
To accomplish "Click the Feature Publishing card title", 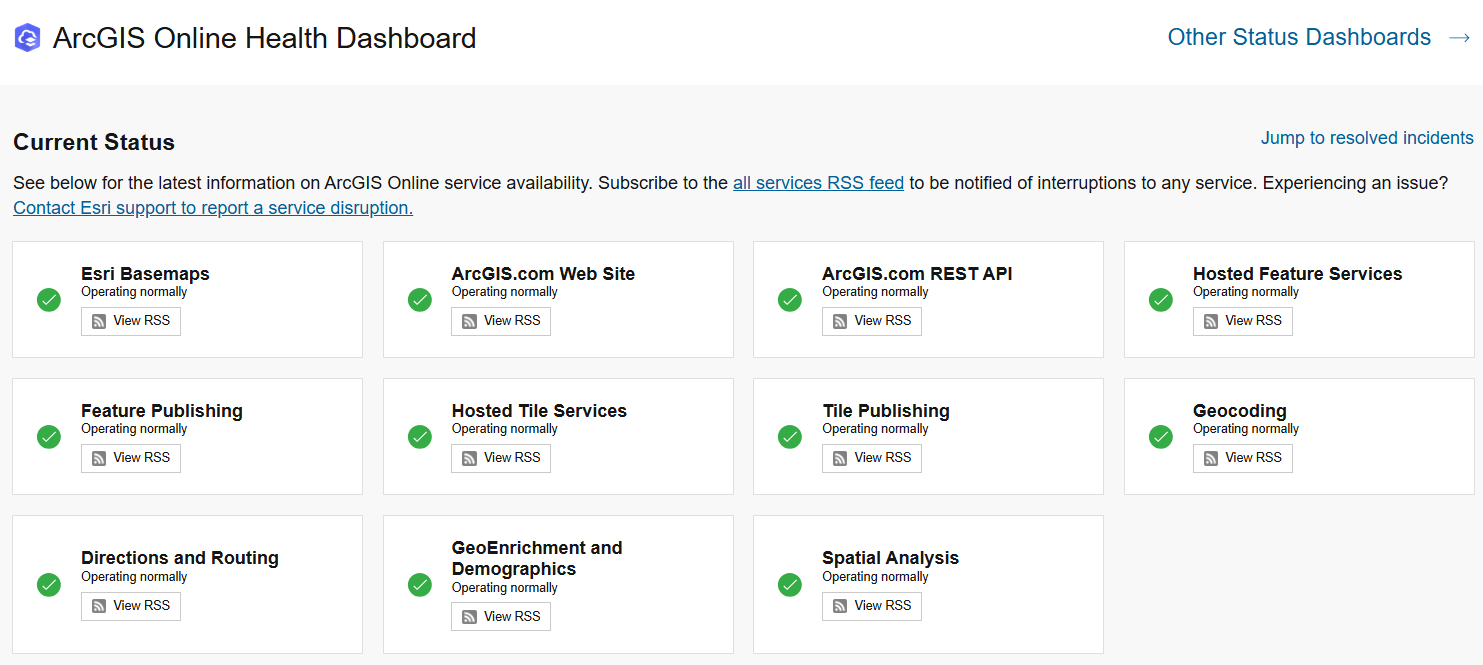I will [162, 411].
